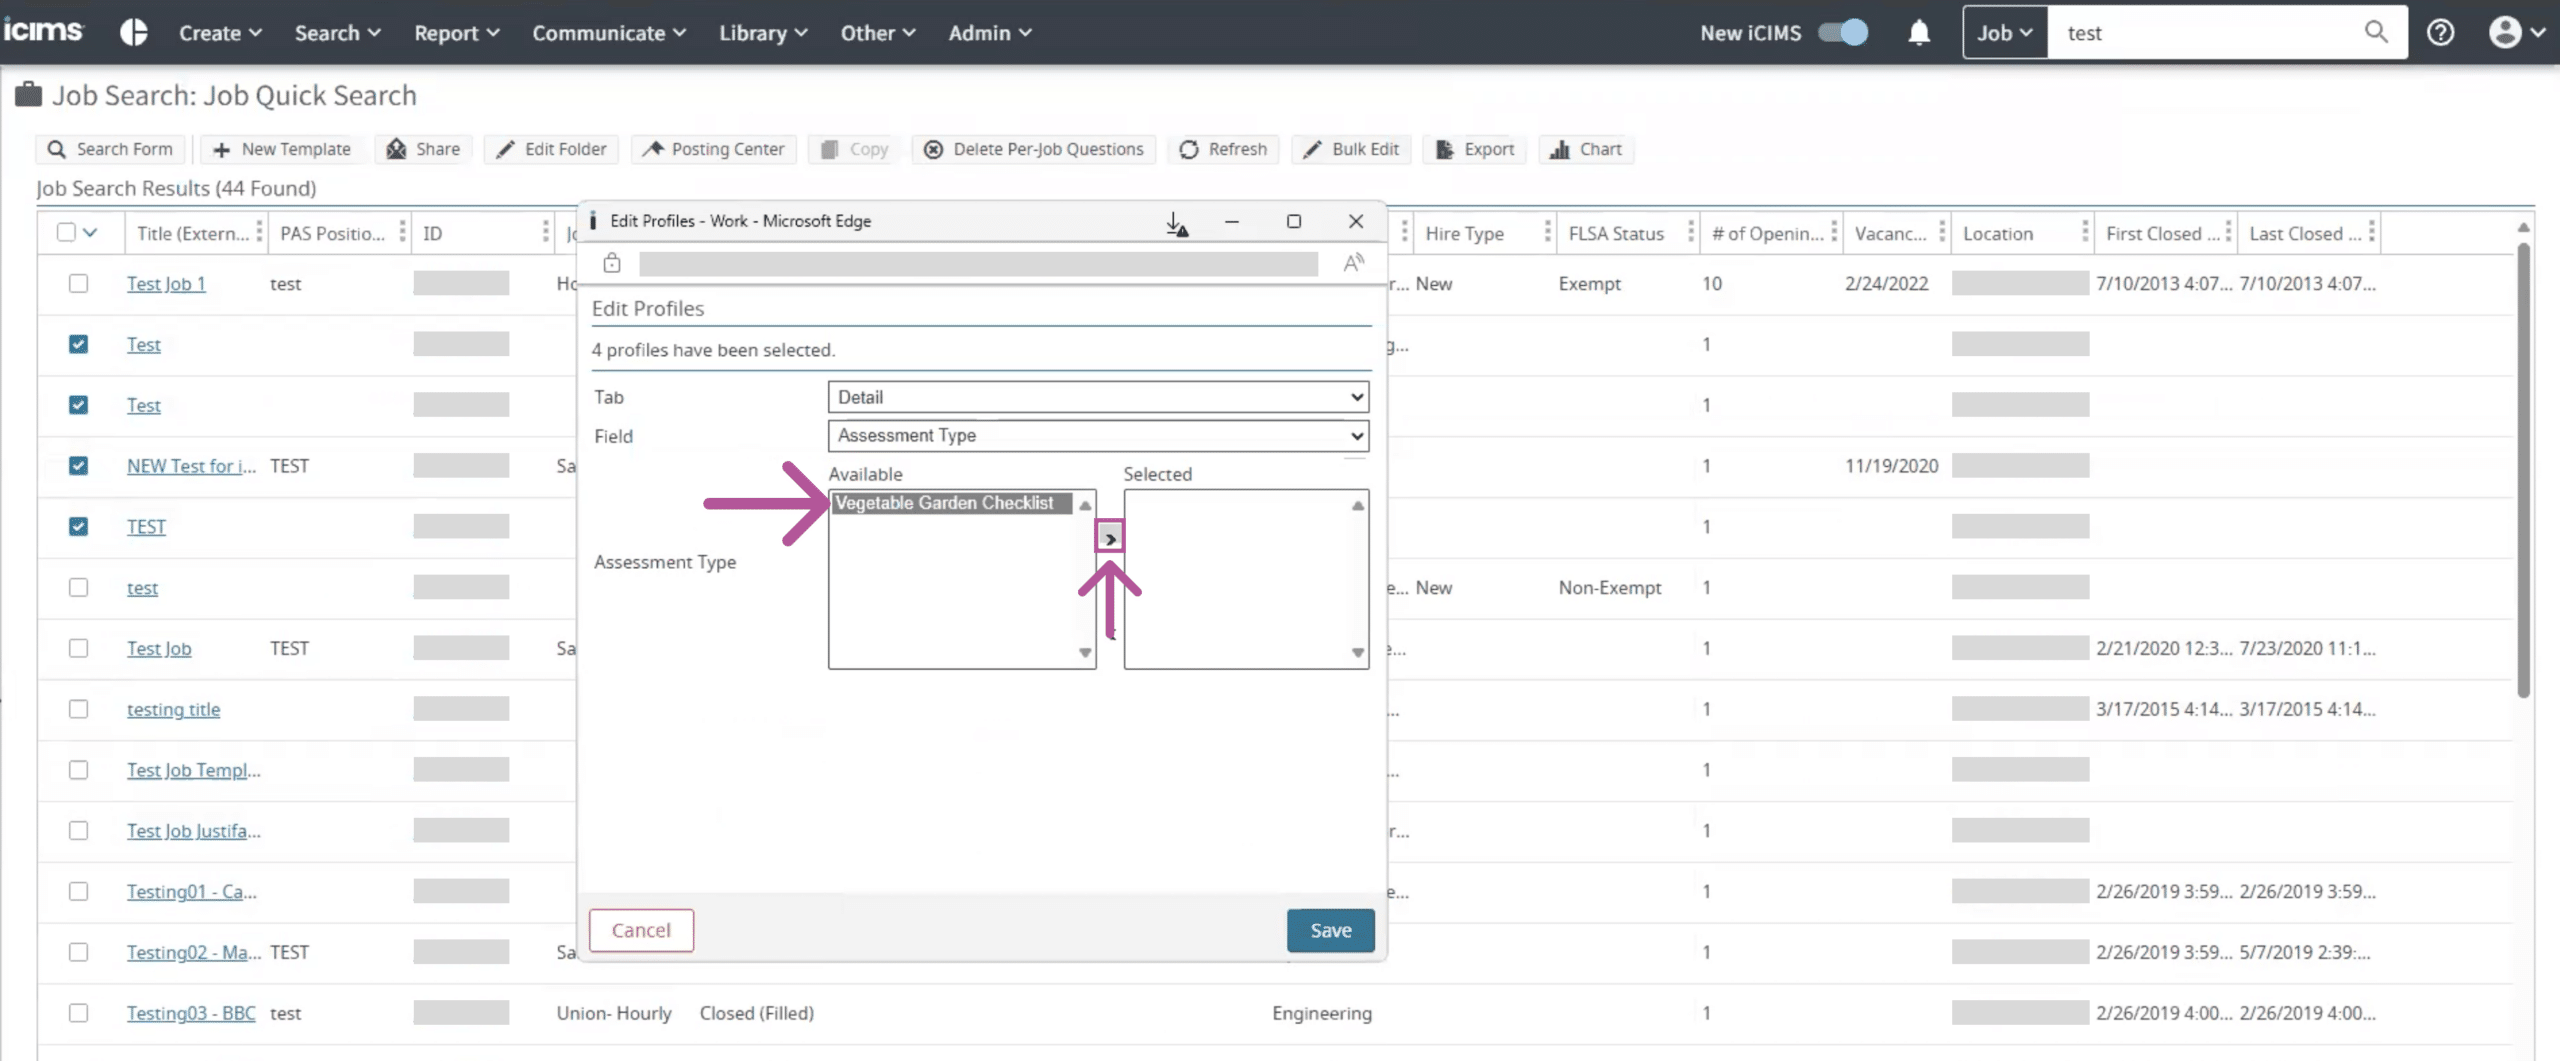Click the downloads icon in popup title bar
The width and height of the screenshot is (2560, 1061).
1176,222
